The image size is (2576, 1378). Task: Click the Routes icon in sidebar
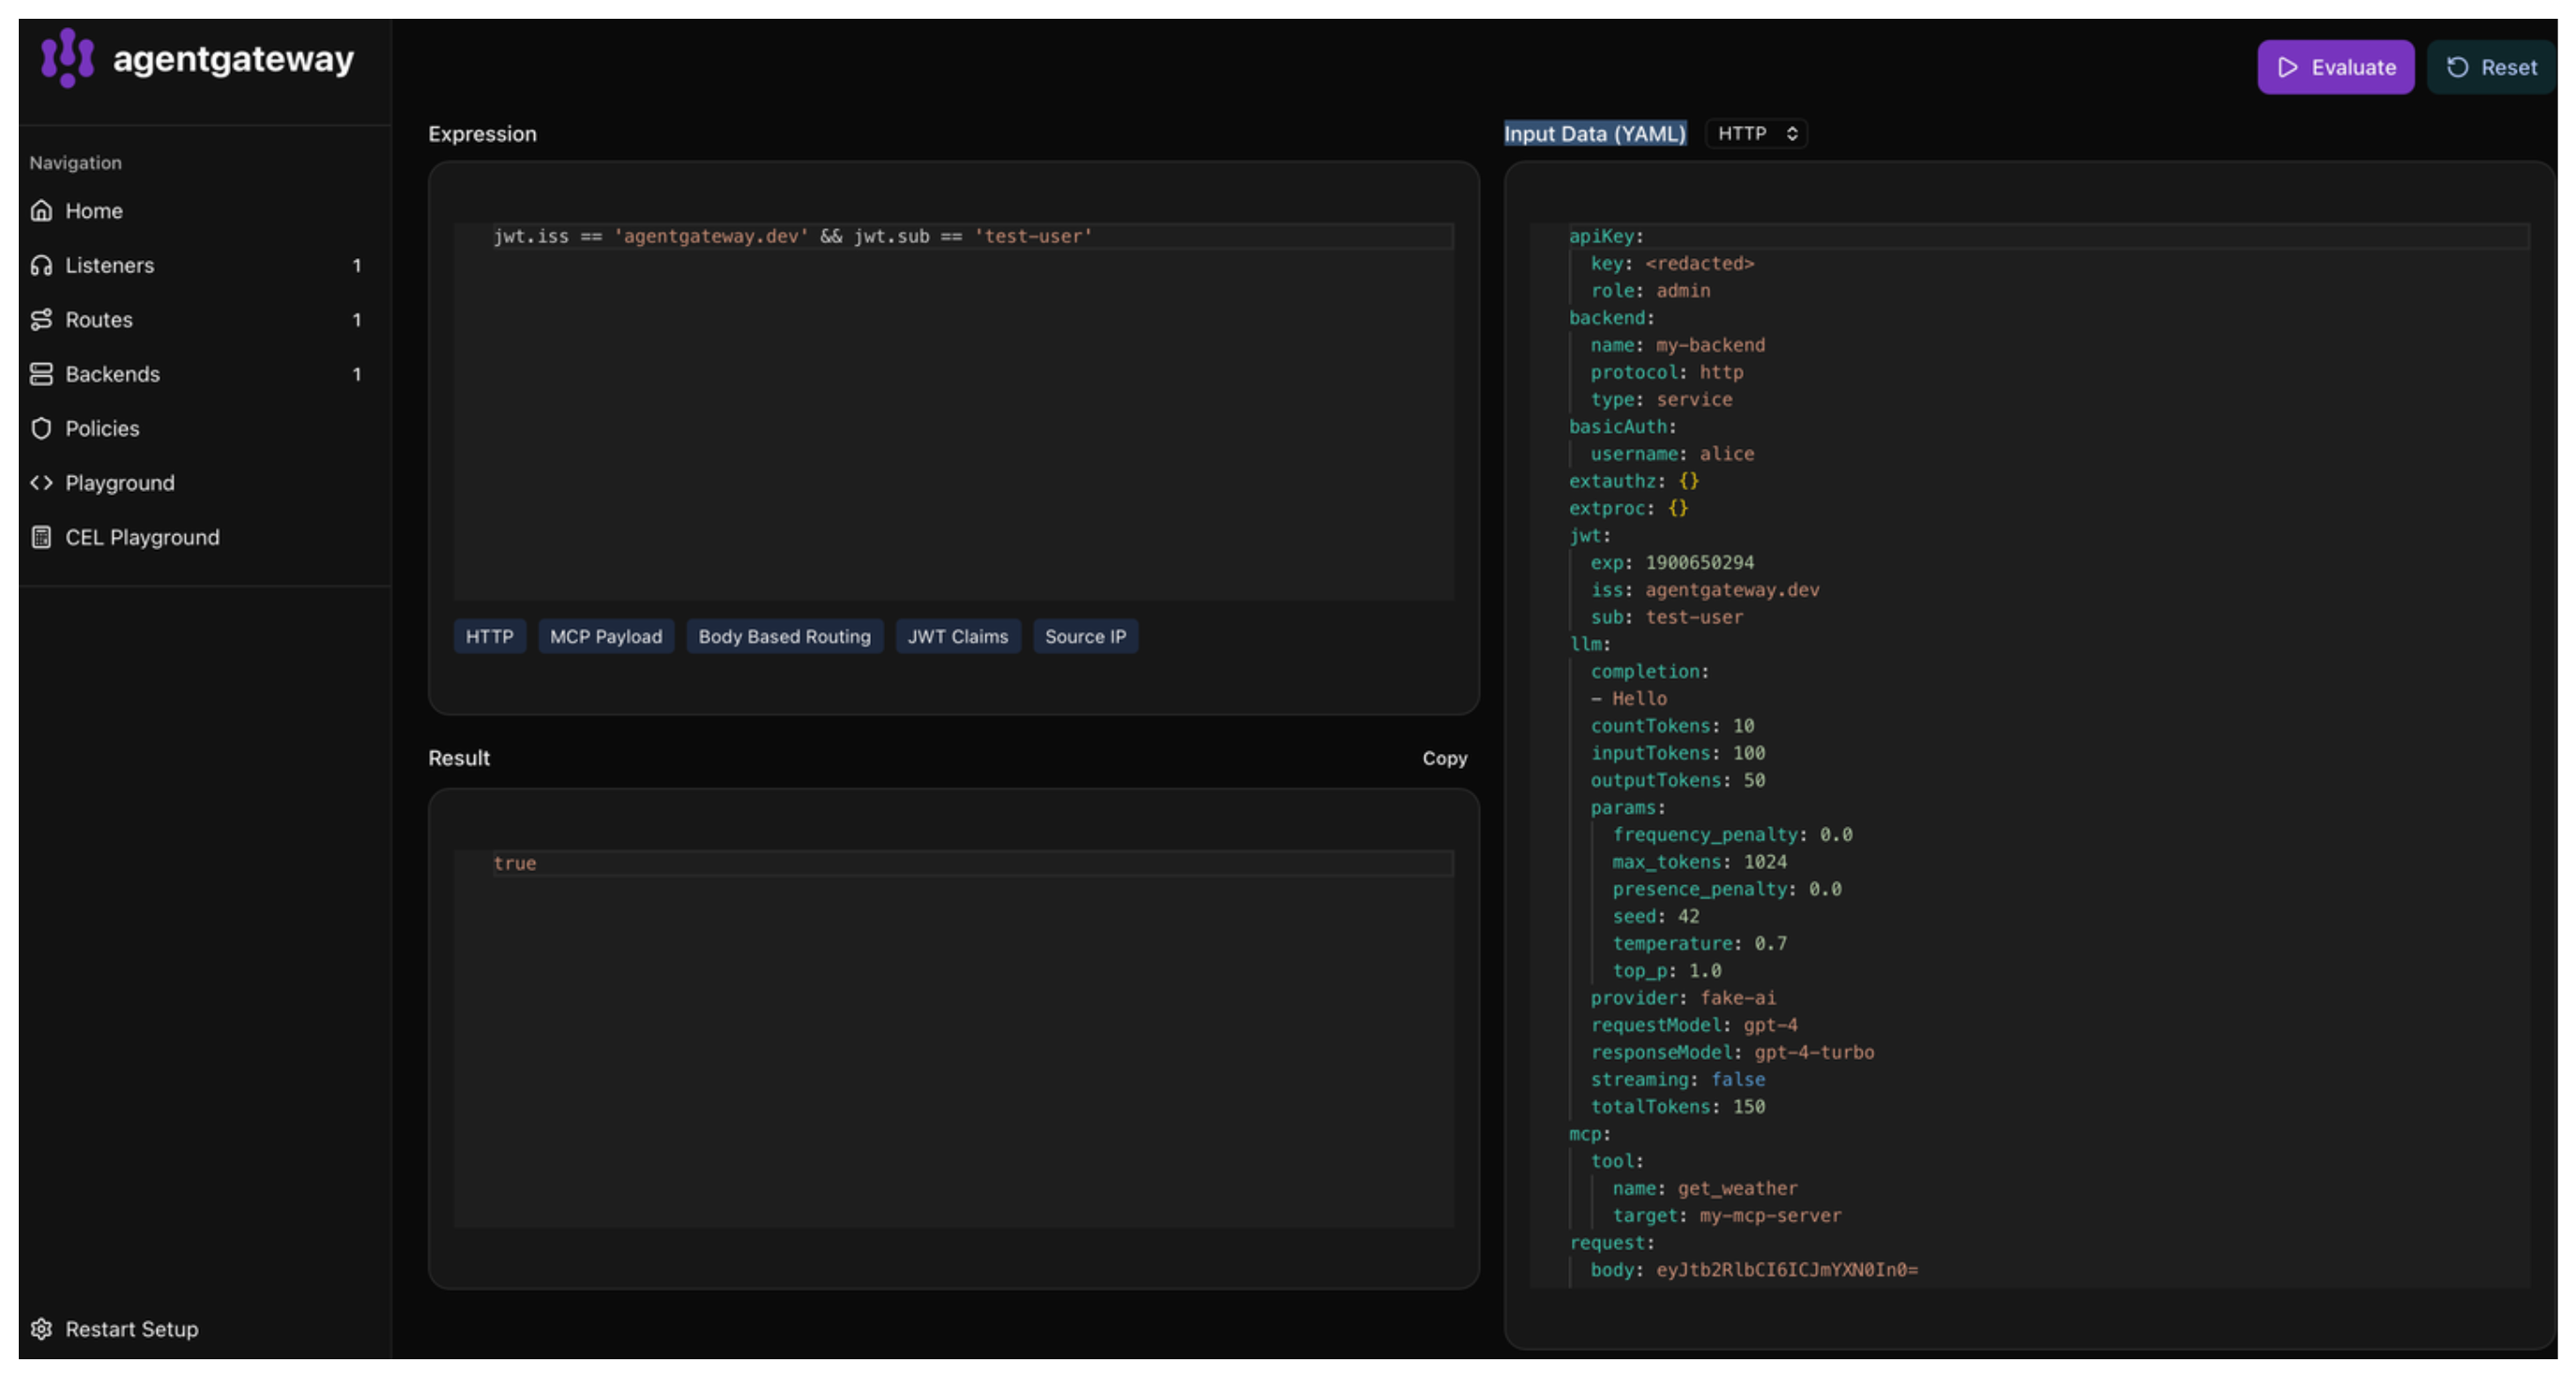41,319
